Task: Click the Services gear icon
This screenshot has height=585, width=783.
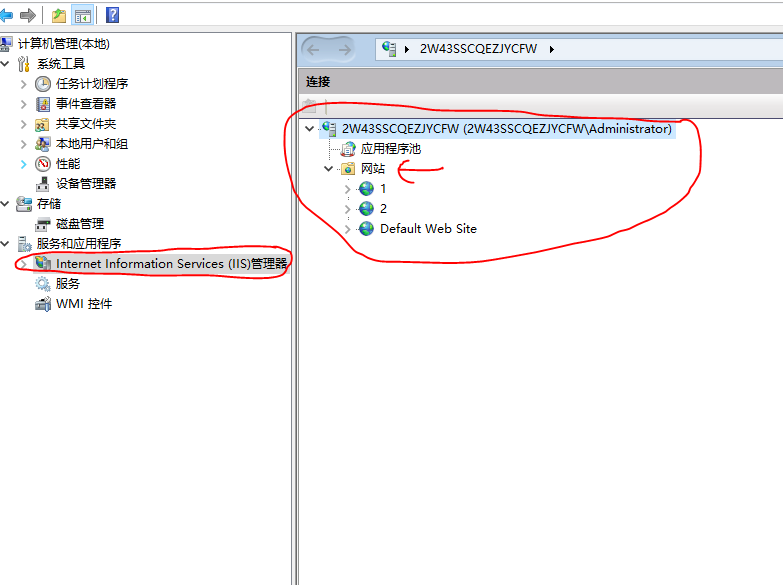Action: [x=43, y=284]
